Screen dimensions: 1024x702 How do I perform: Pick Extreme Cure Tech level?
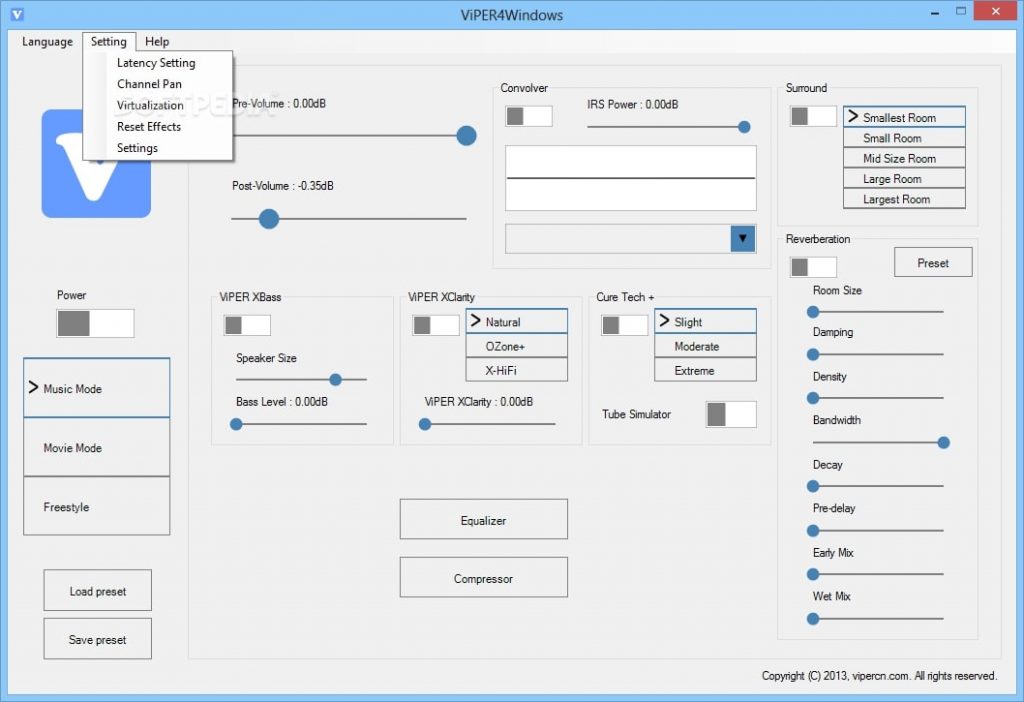tap(705, 370)
